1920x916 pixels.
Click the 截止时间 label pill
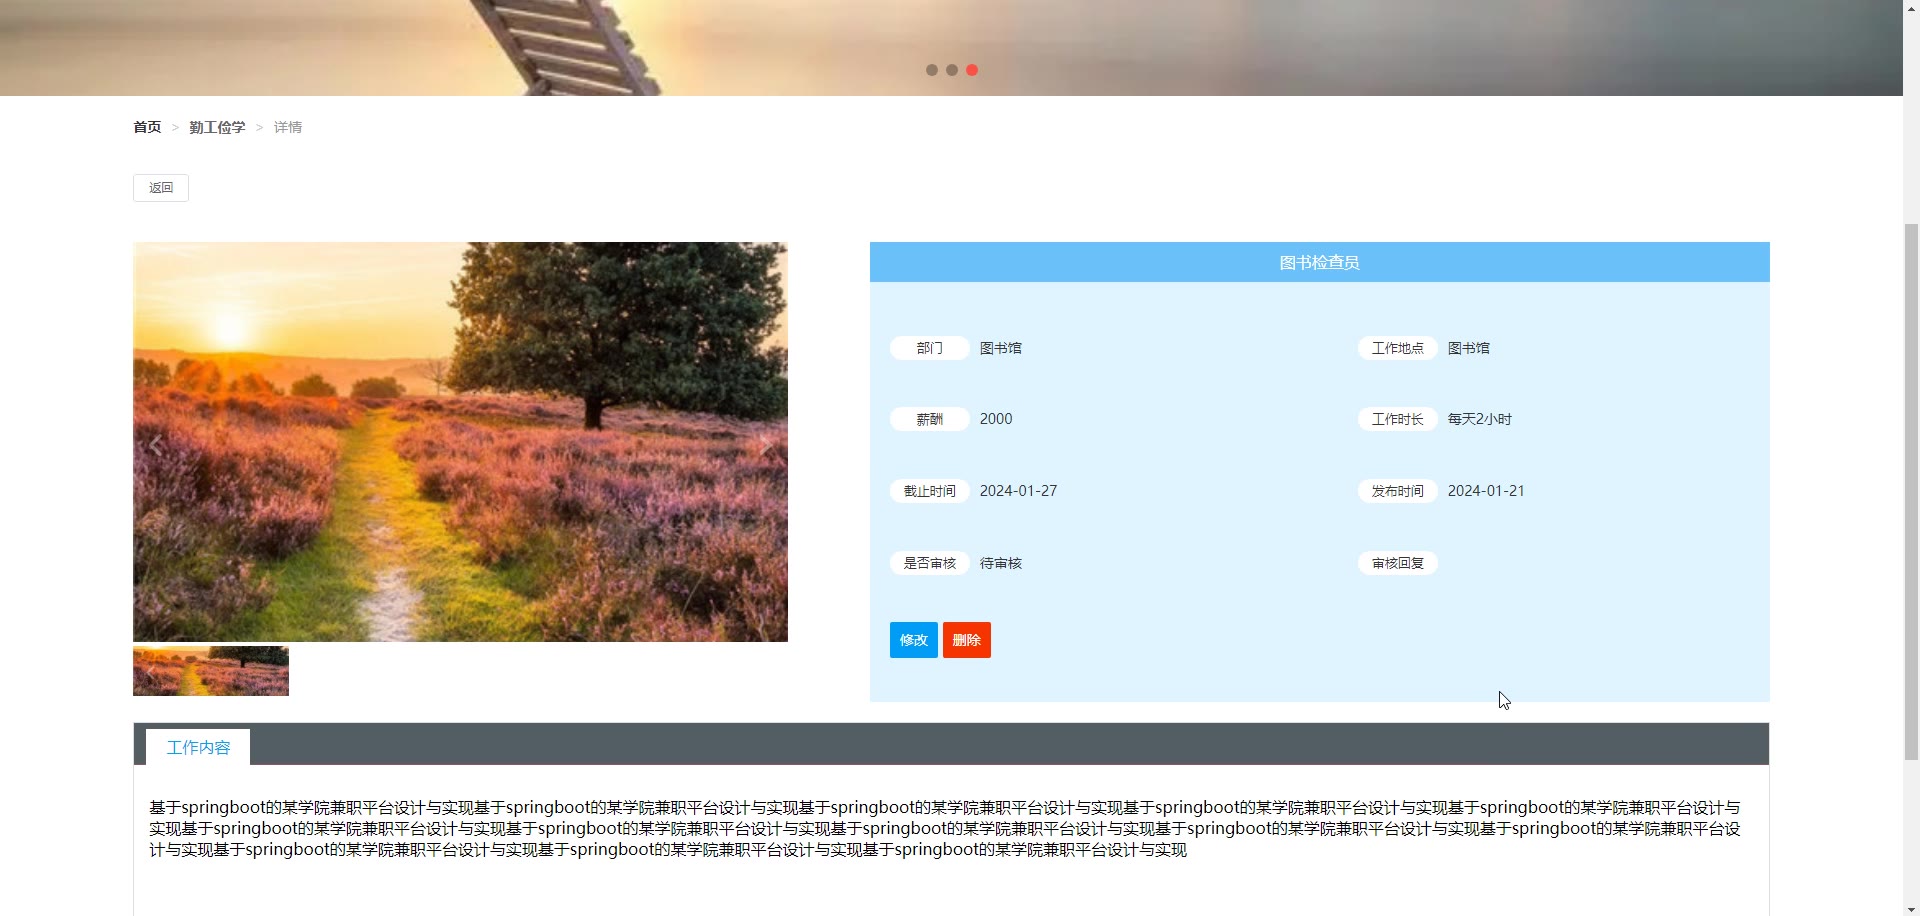[930, 491]
